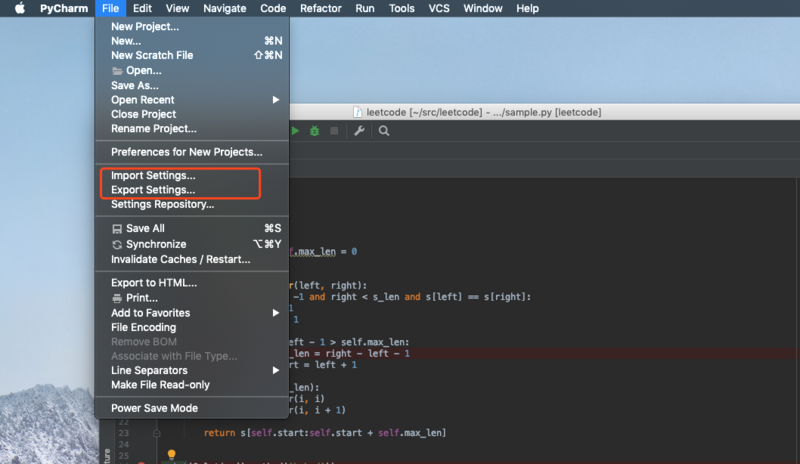Close the open File menu
This screenshot has width=800, height=464.
[110, 8]
